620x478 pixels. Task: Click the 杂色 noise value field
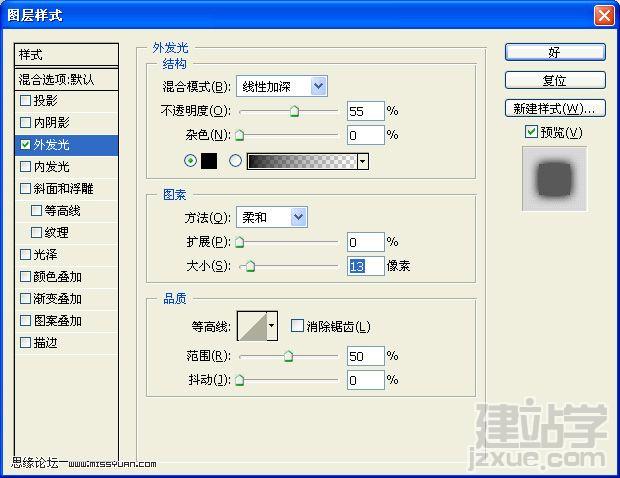tap(366, 135)
